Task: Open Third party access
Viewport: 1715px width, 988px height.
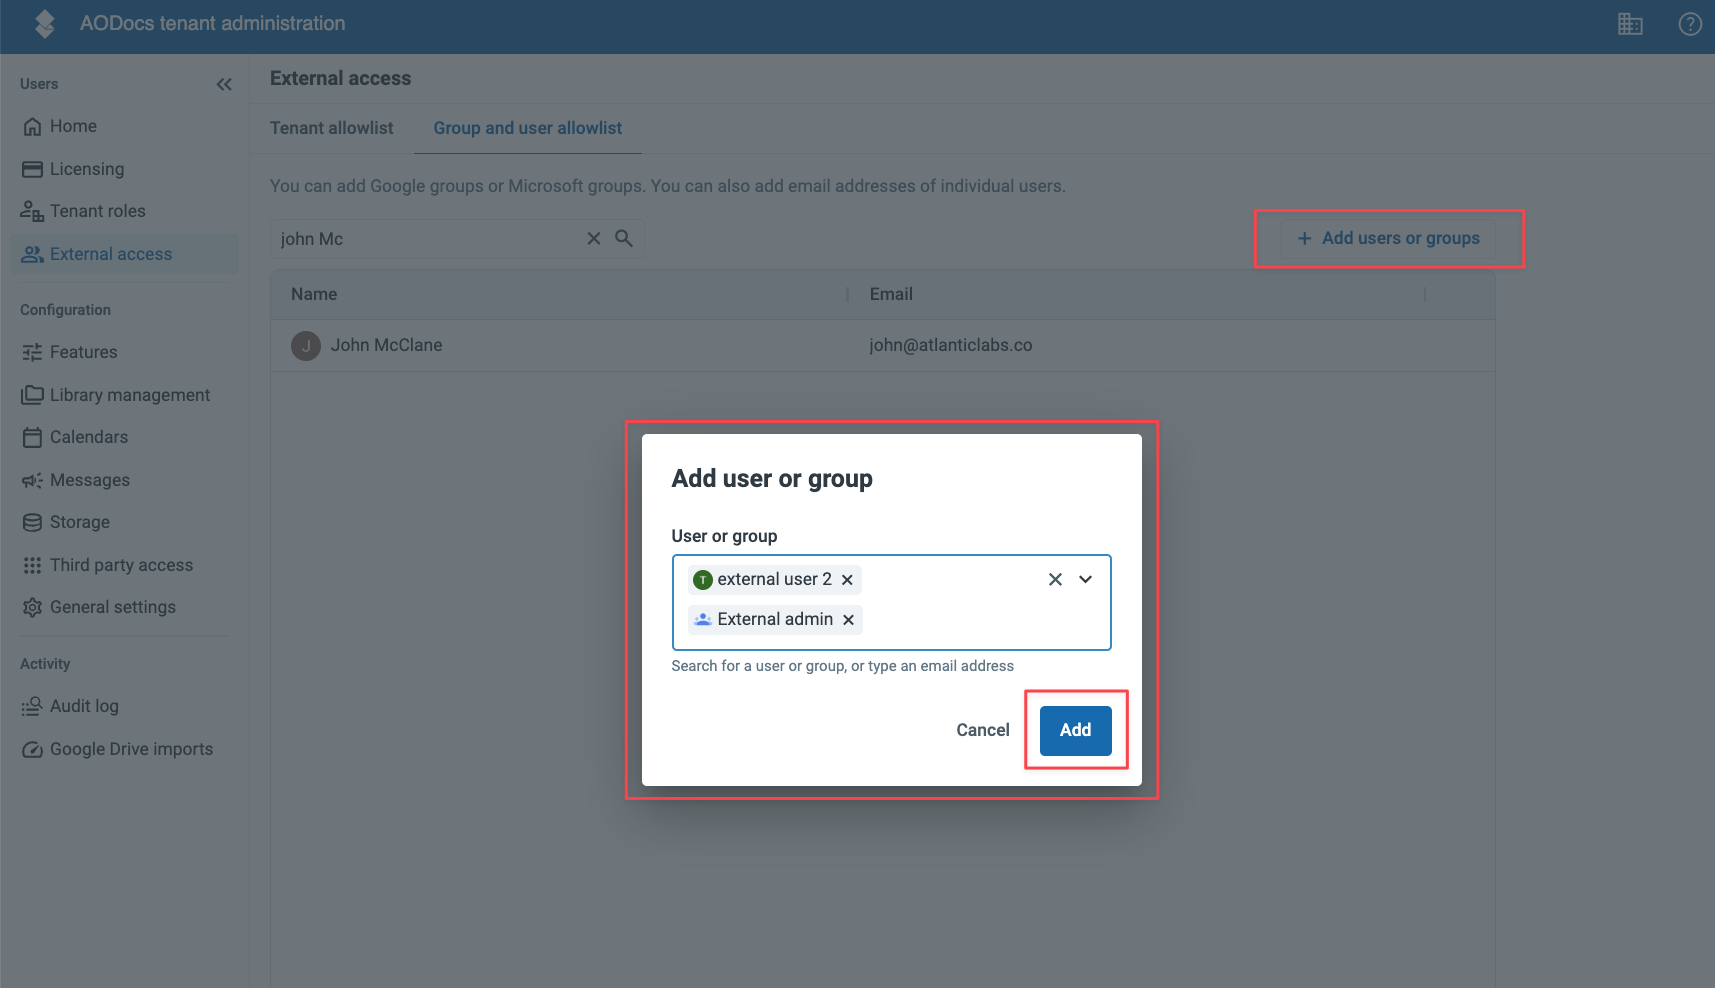Action: 124,565
